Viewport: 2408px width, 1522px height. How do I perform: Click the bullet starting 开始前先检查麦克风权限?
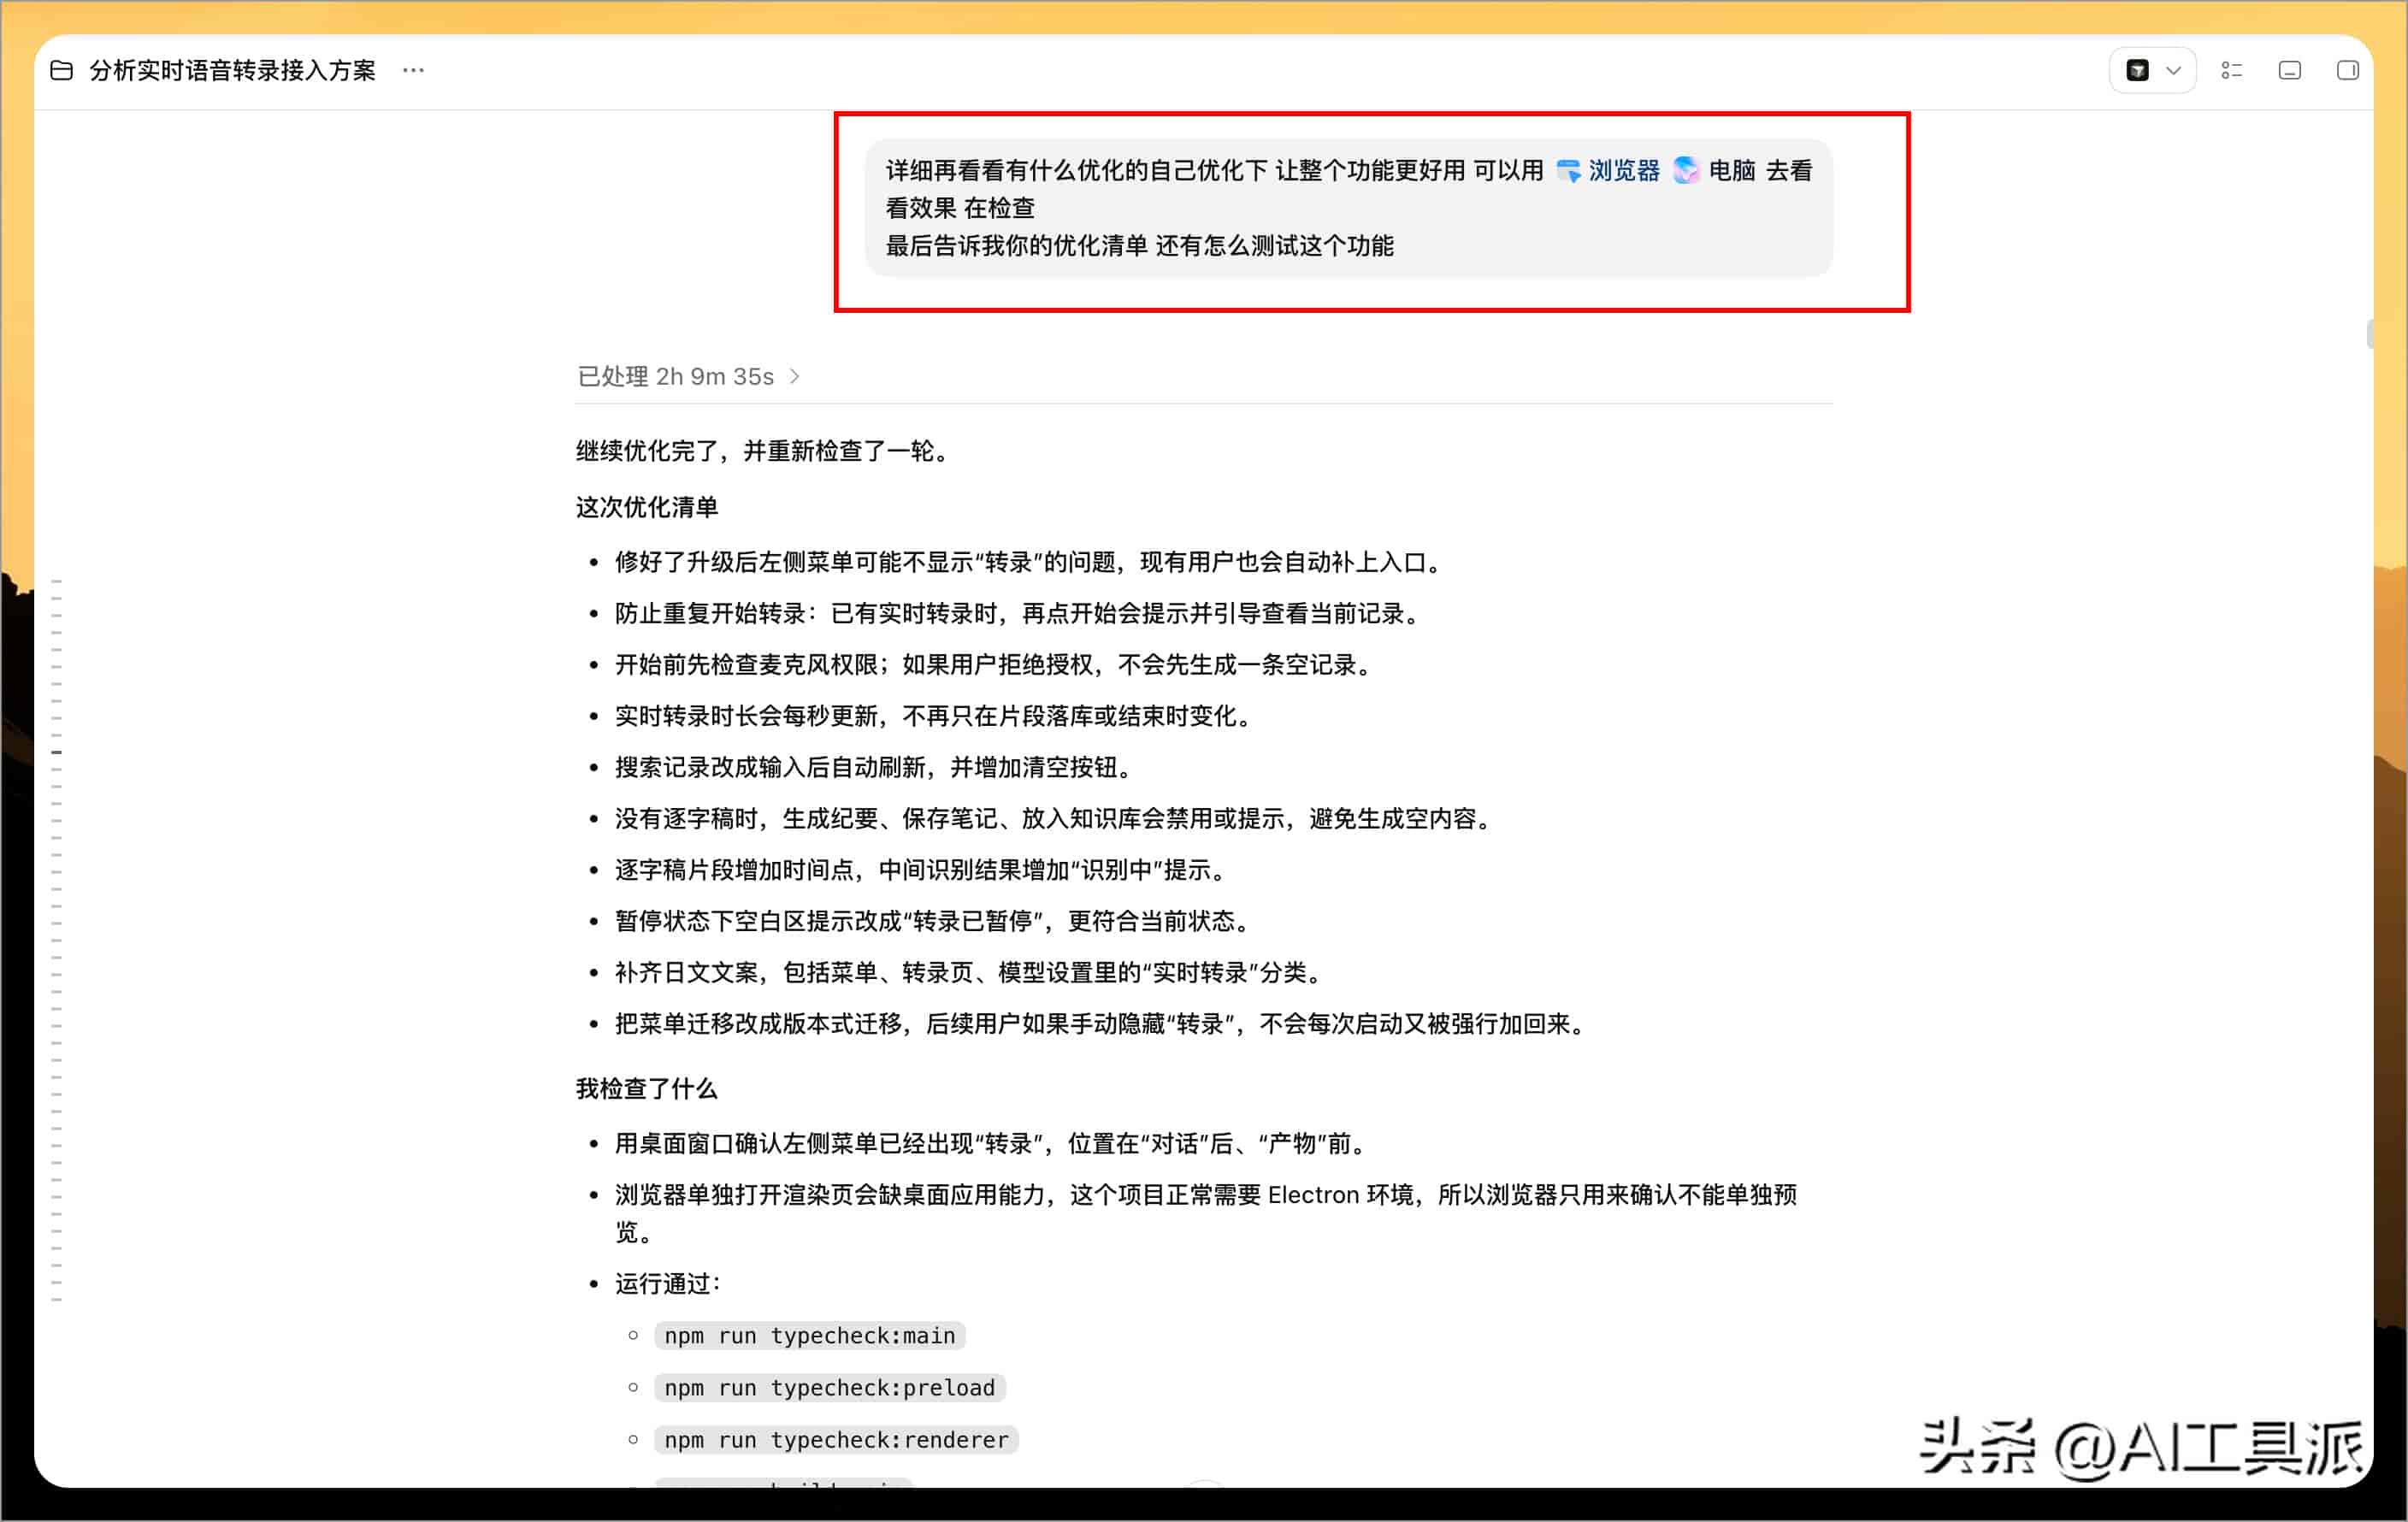(996, 665)
